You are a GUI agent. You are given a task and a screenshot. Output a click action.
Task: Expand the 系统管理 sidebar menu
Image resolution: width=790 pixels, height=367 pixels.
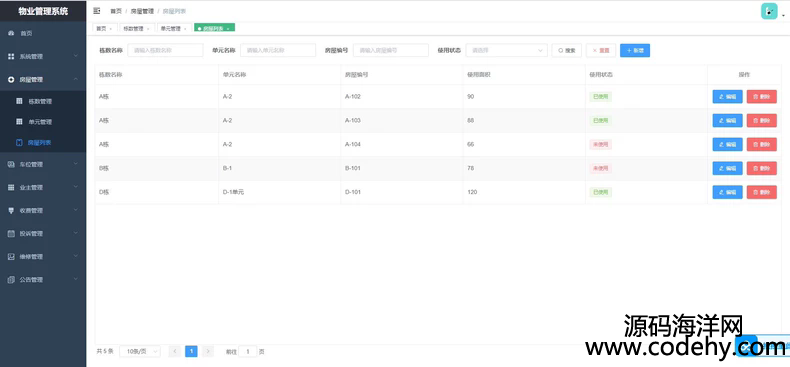point(43,56)
